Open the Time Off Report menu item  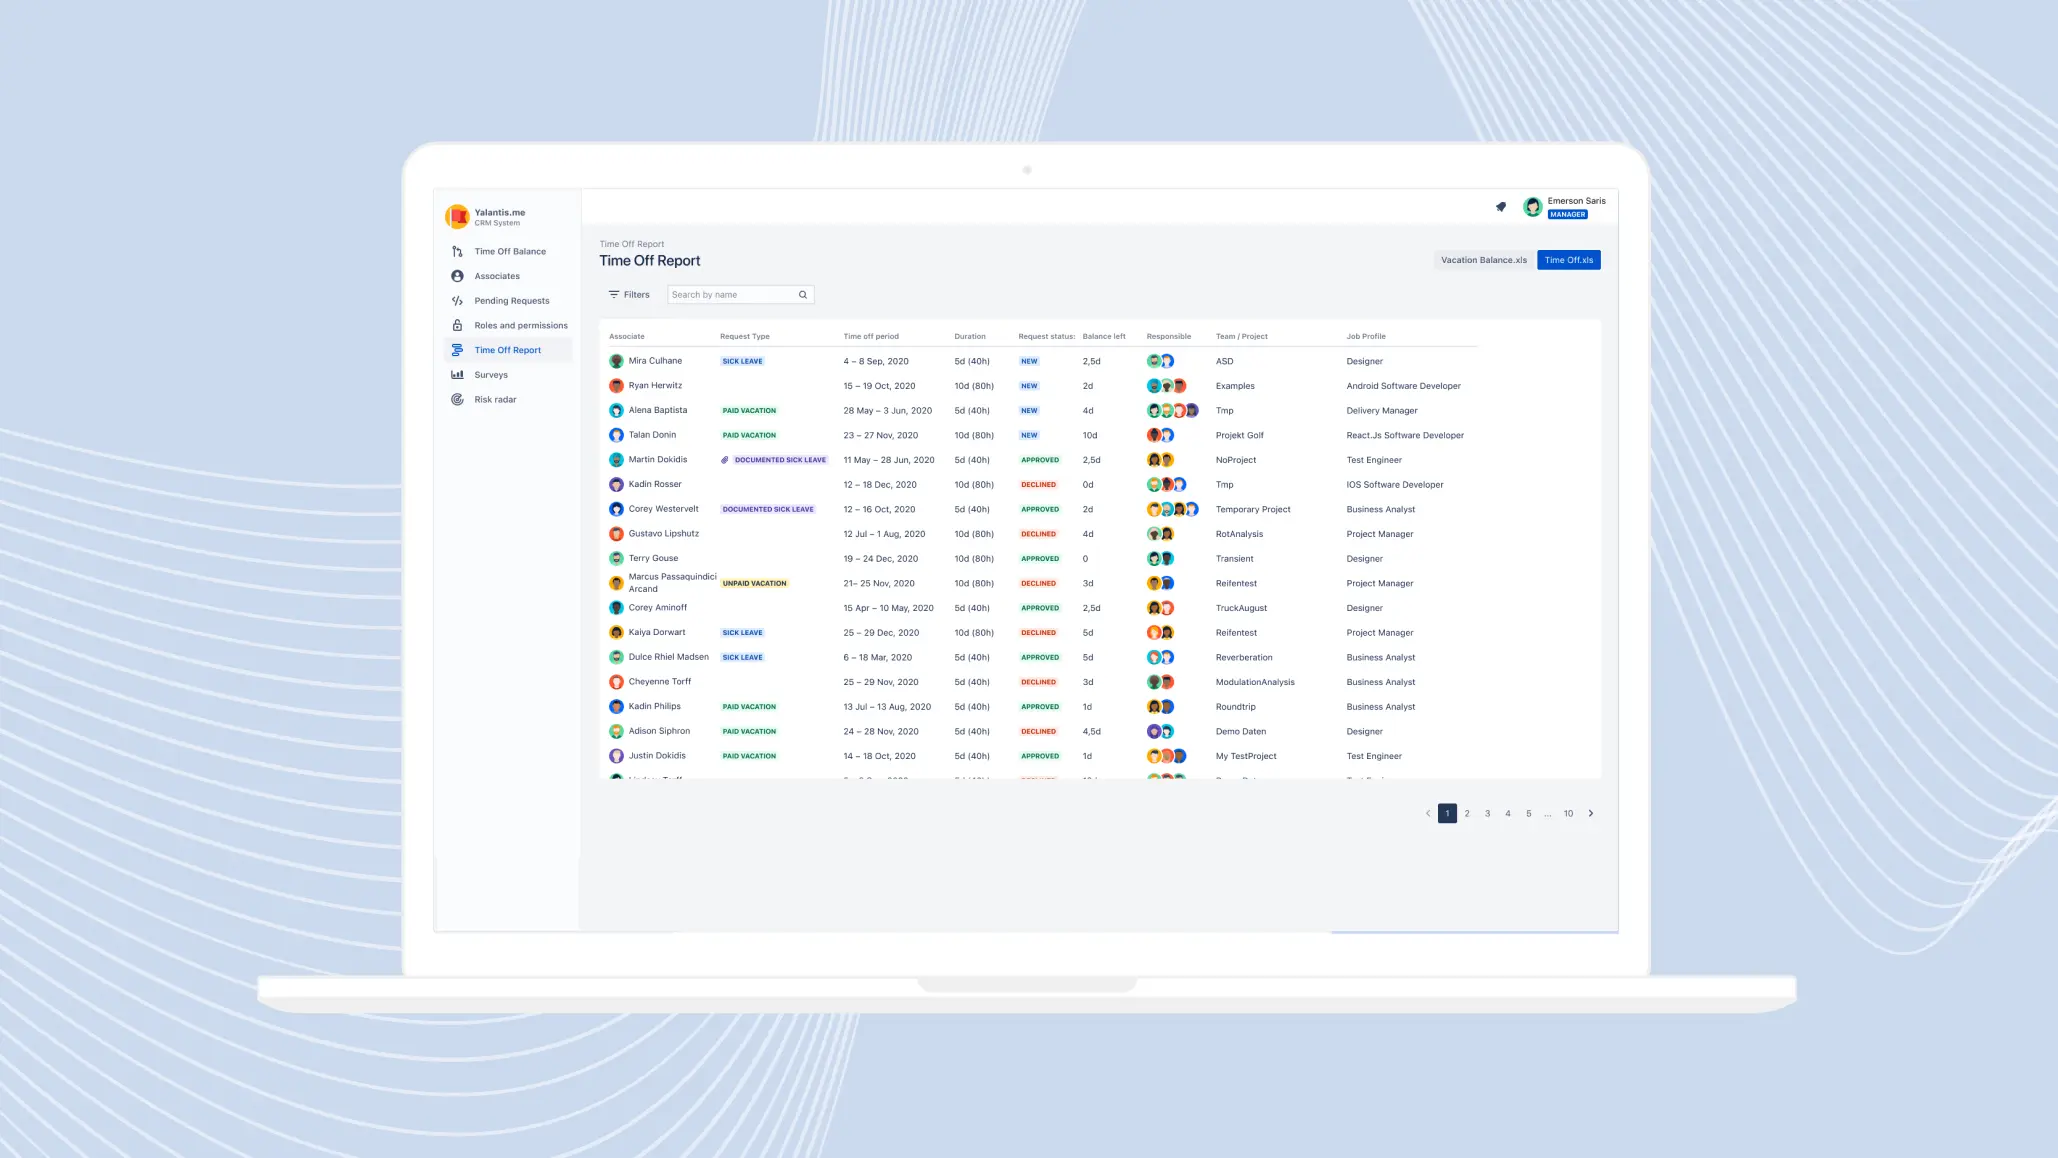507,350
